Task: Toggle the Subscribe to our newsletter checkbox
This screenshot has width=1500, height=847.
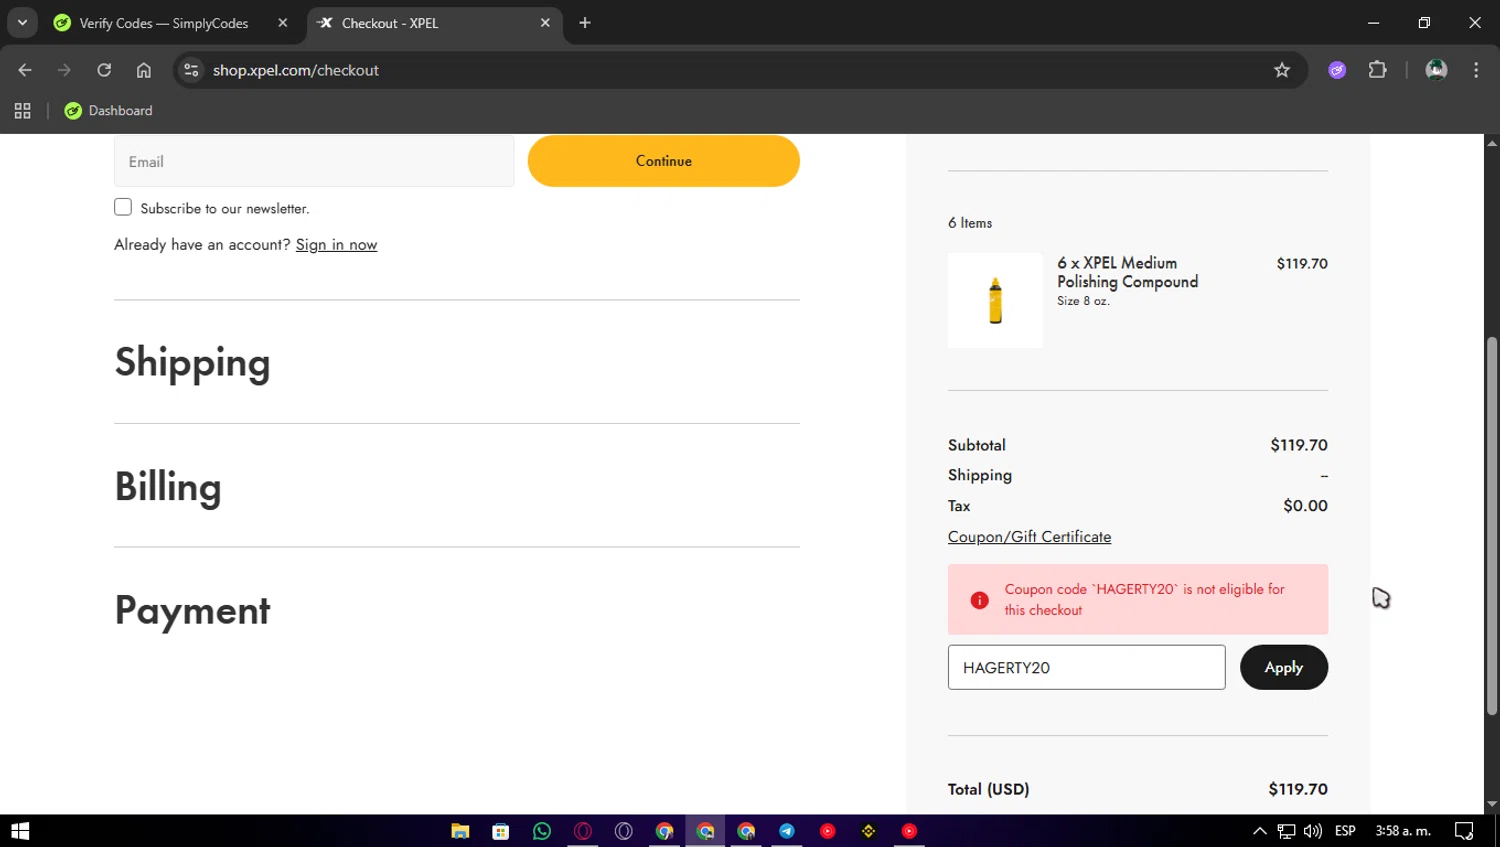Action: point(123,207)
